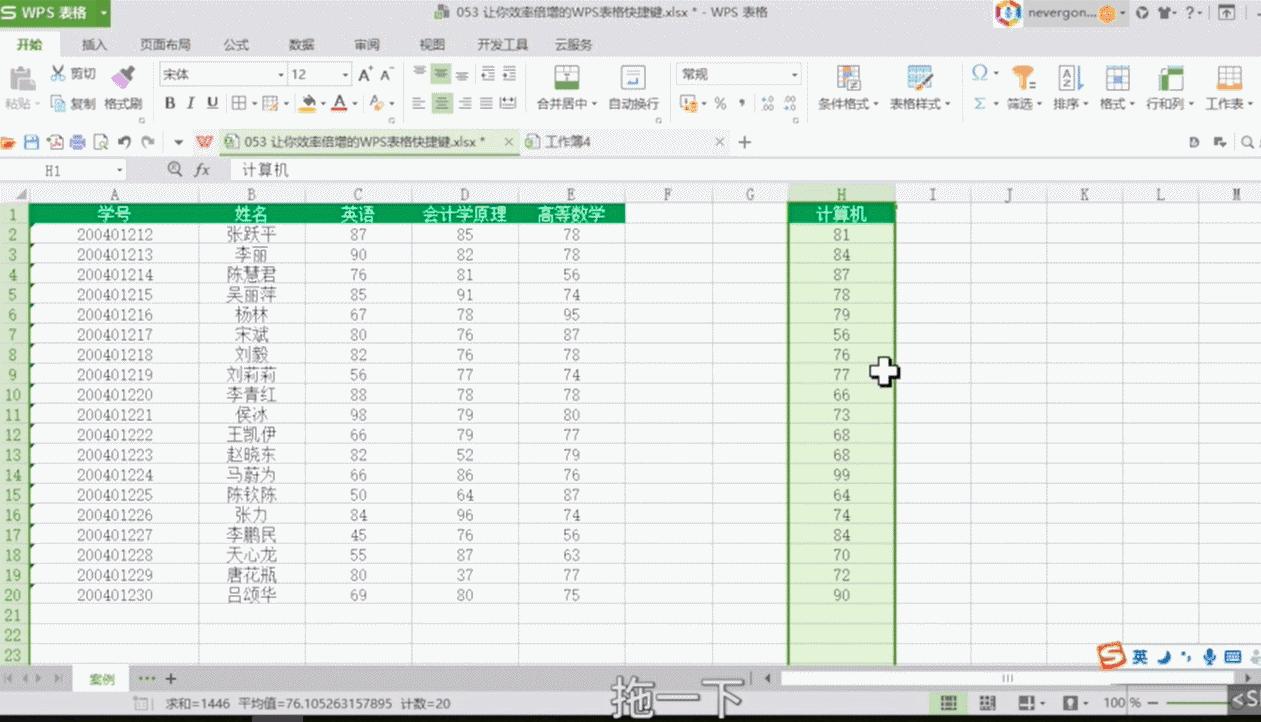
Task: Toggle italic formatting
Action: (x=191, y=101)
